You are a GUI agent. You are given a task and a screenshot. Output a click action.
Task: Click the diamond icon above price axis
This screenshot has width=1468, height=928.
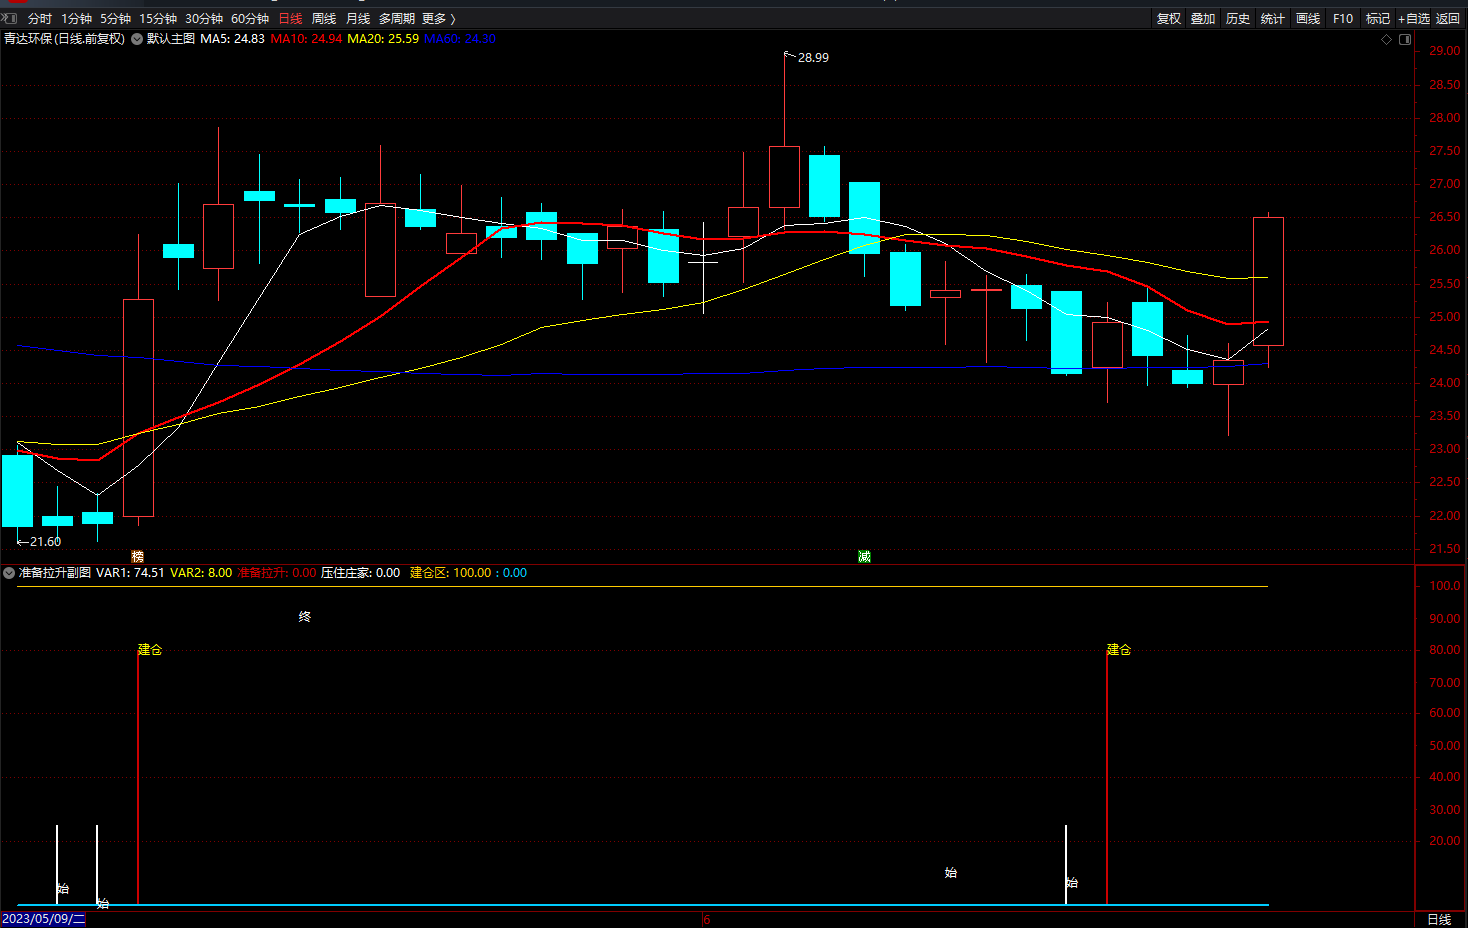point(1386,39)
